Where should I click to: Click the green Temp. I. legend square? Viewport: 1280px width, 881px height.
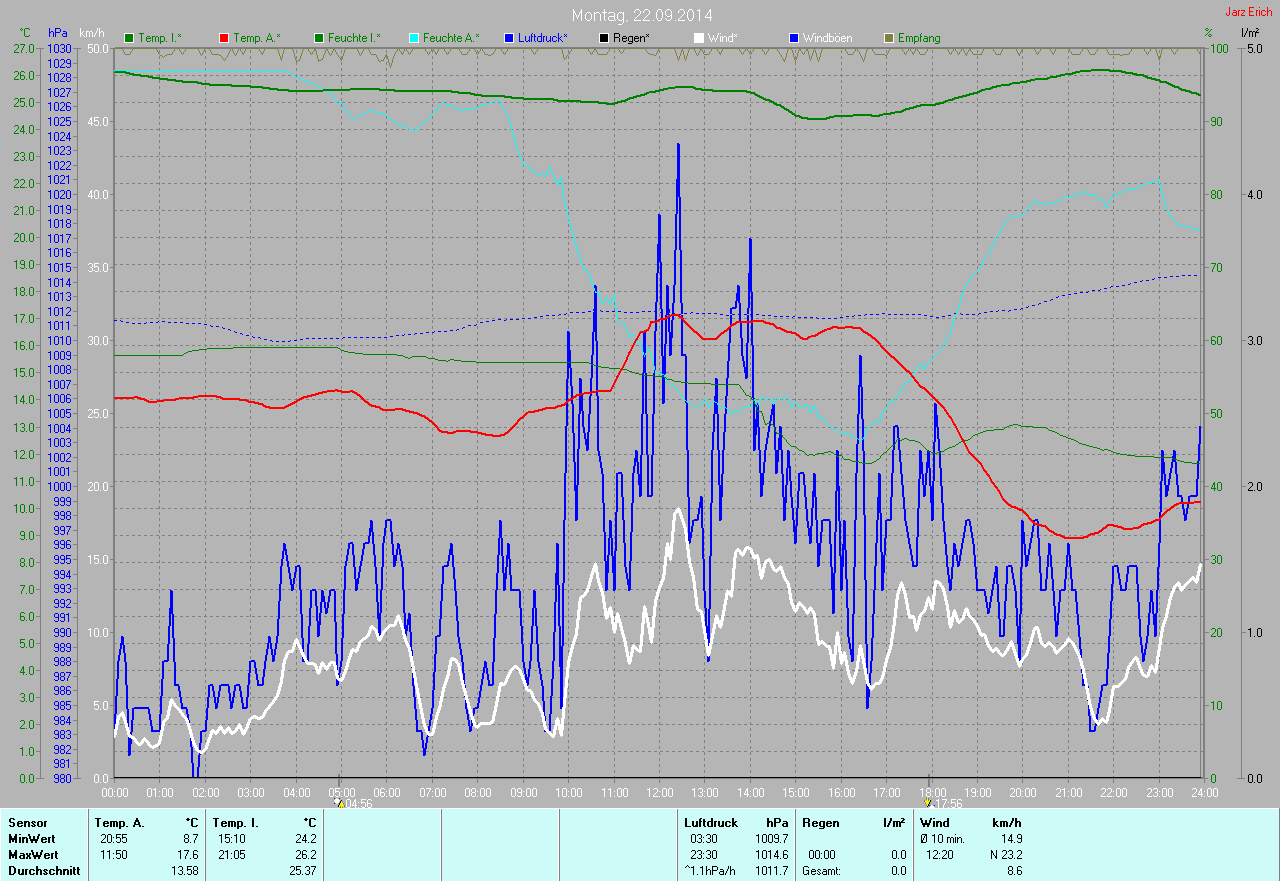pyautogui.click(x=129, y=38)
